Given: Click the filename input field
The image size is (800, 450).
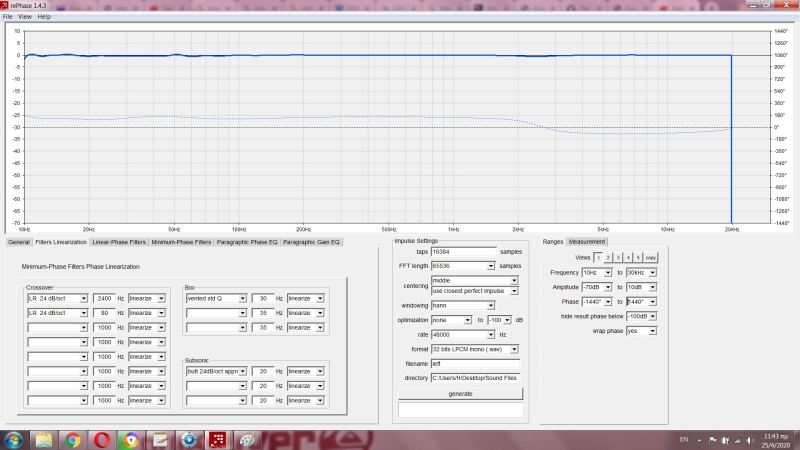Looking at the screenshot, I should coord(474,363).
